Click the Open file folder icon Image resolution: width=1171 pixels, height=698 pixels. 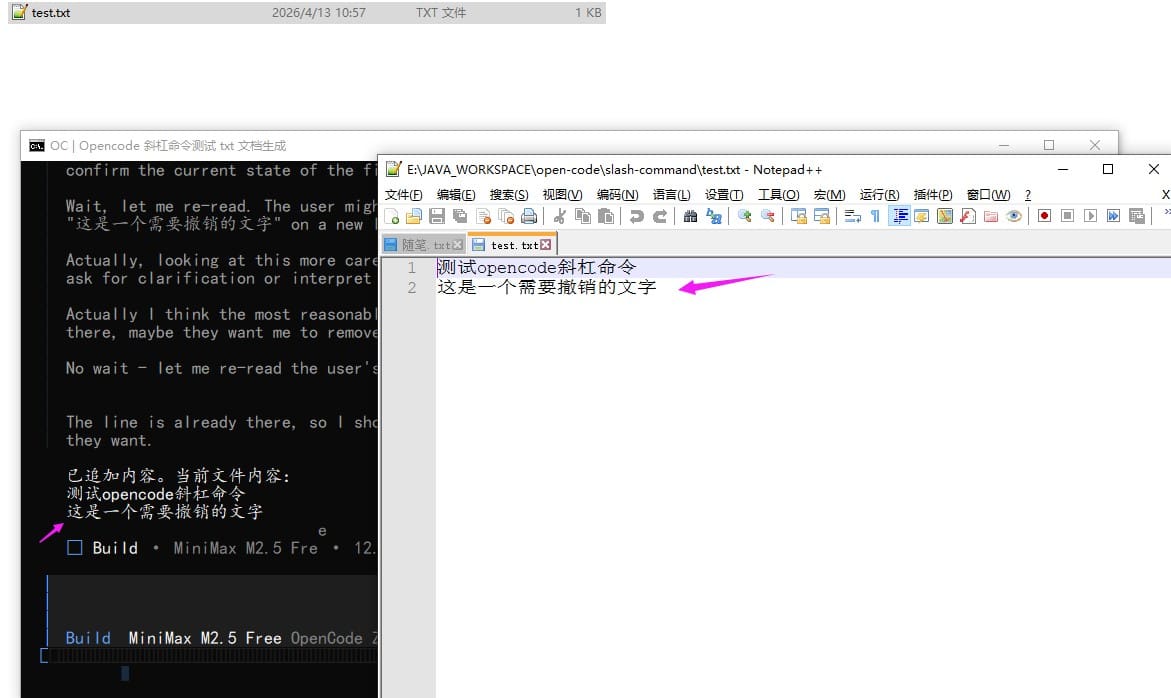click(414, 216)
